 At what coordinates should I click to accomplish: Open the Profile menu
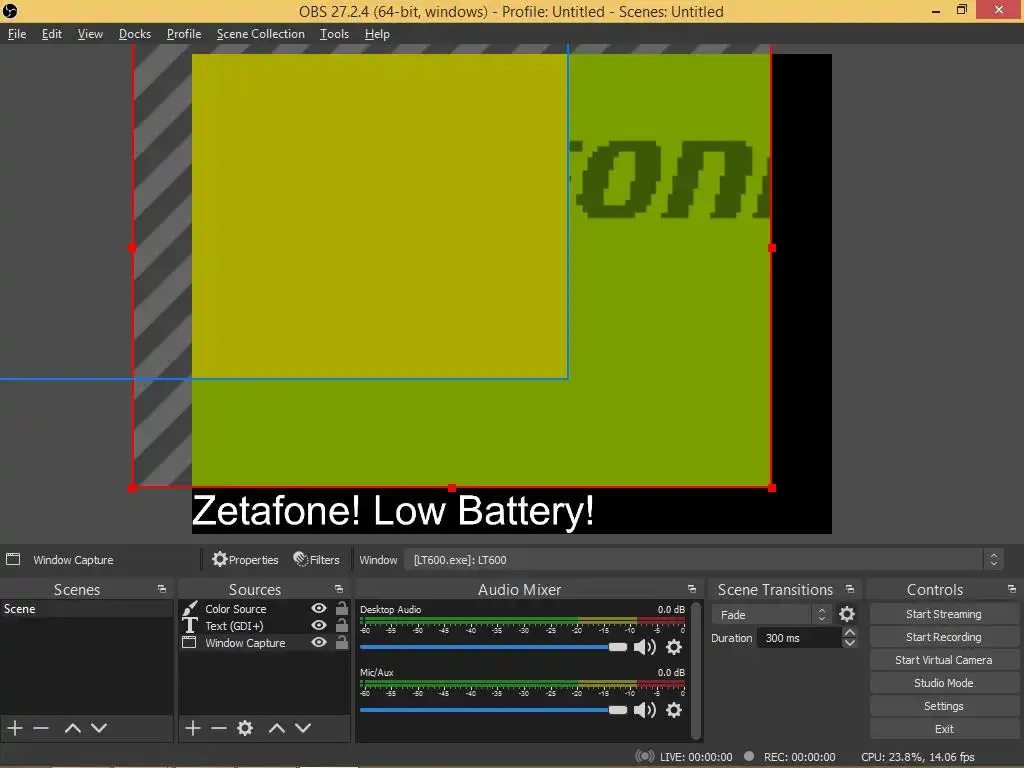(184, 34)
